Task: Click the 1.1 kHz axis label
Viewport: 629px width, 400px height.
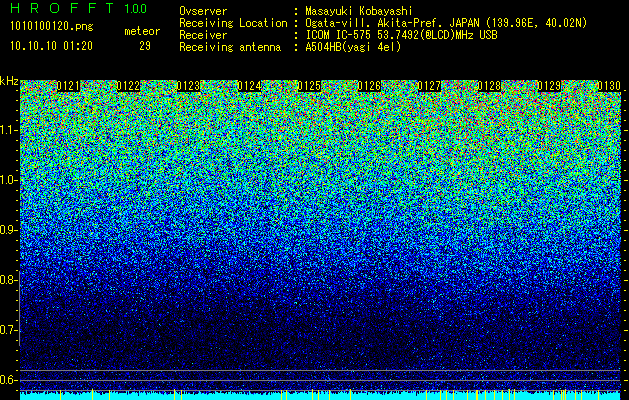Action: pos(8,130)
